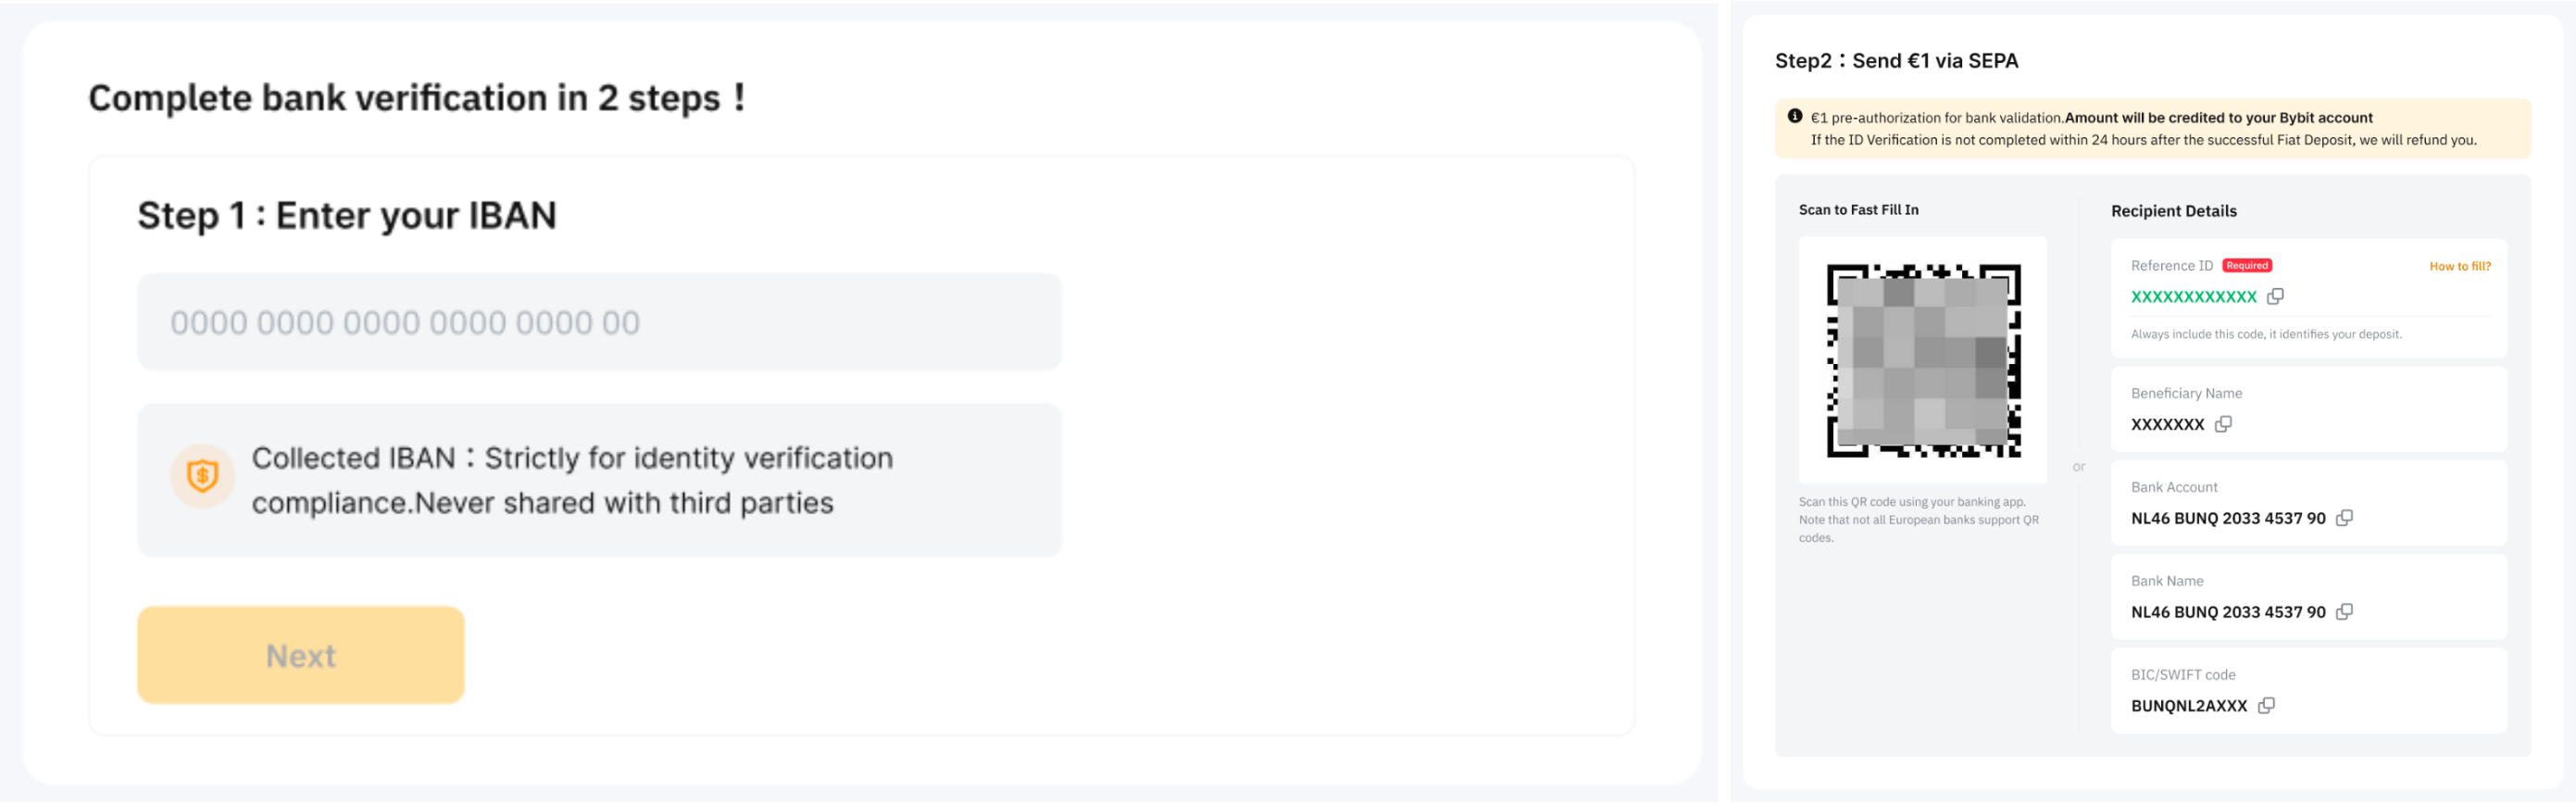This screenshot has width=2576, height=804.
Task: Click IBAN text under Bank Account label
Action: point(2227,519)
